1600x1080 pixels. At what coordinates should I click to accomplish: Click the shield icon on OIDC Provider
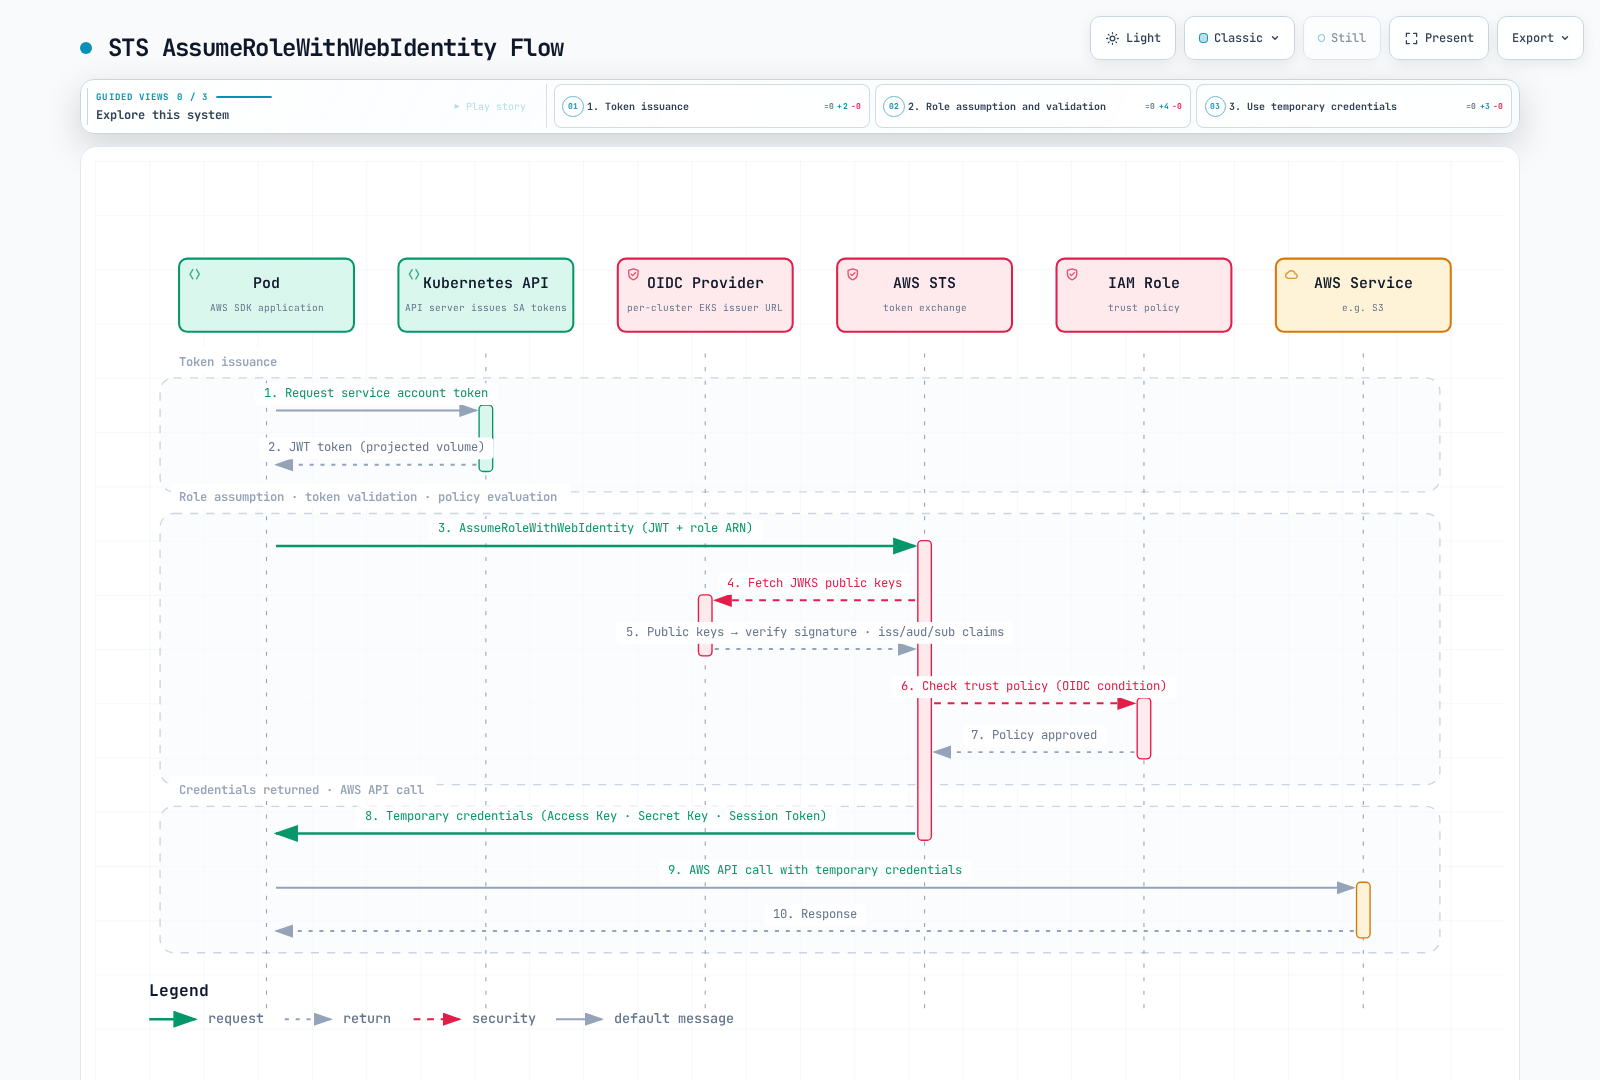click(x=633, y=274)
